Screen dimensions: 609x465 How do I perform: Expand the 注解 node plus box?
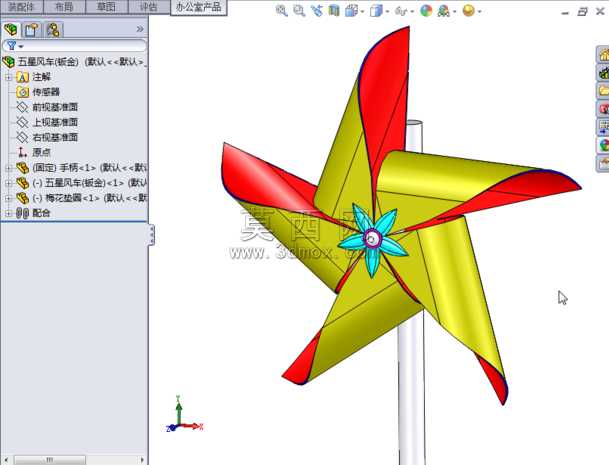click(x=8, y=77)
